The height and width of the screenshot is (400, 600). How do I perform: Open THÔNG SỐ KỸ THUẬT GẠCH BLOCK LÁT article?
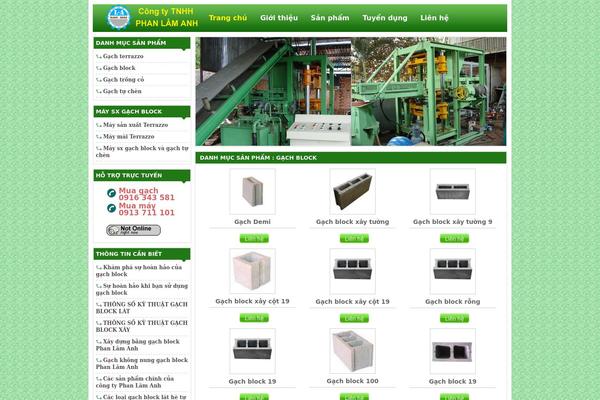(142, 307)
